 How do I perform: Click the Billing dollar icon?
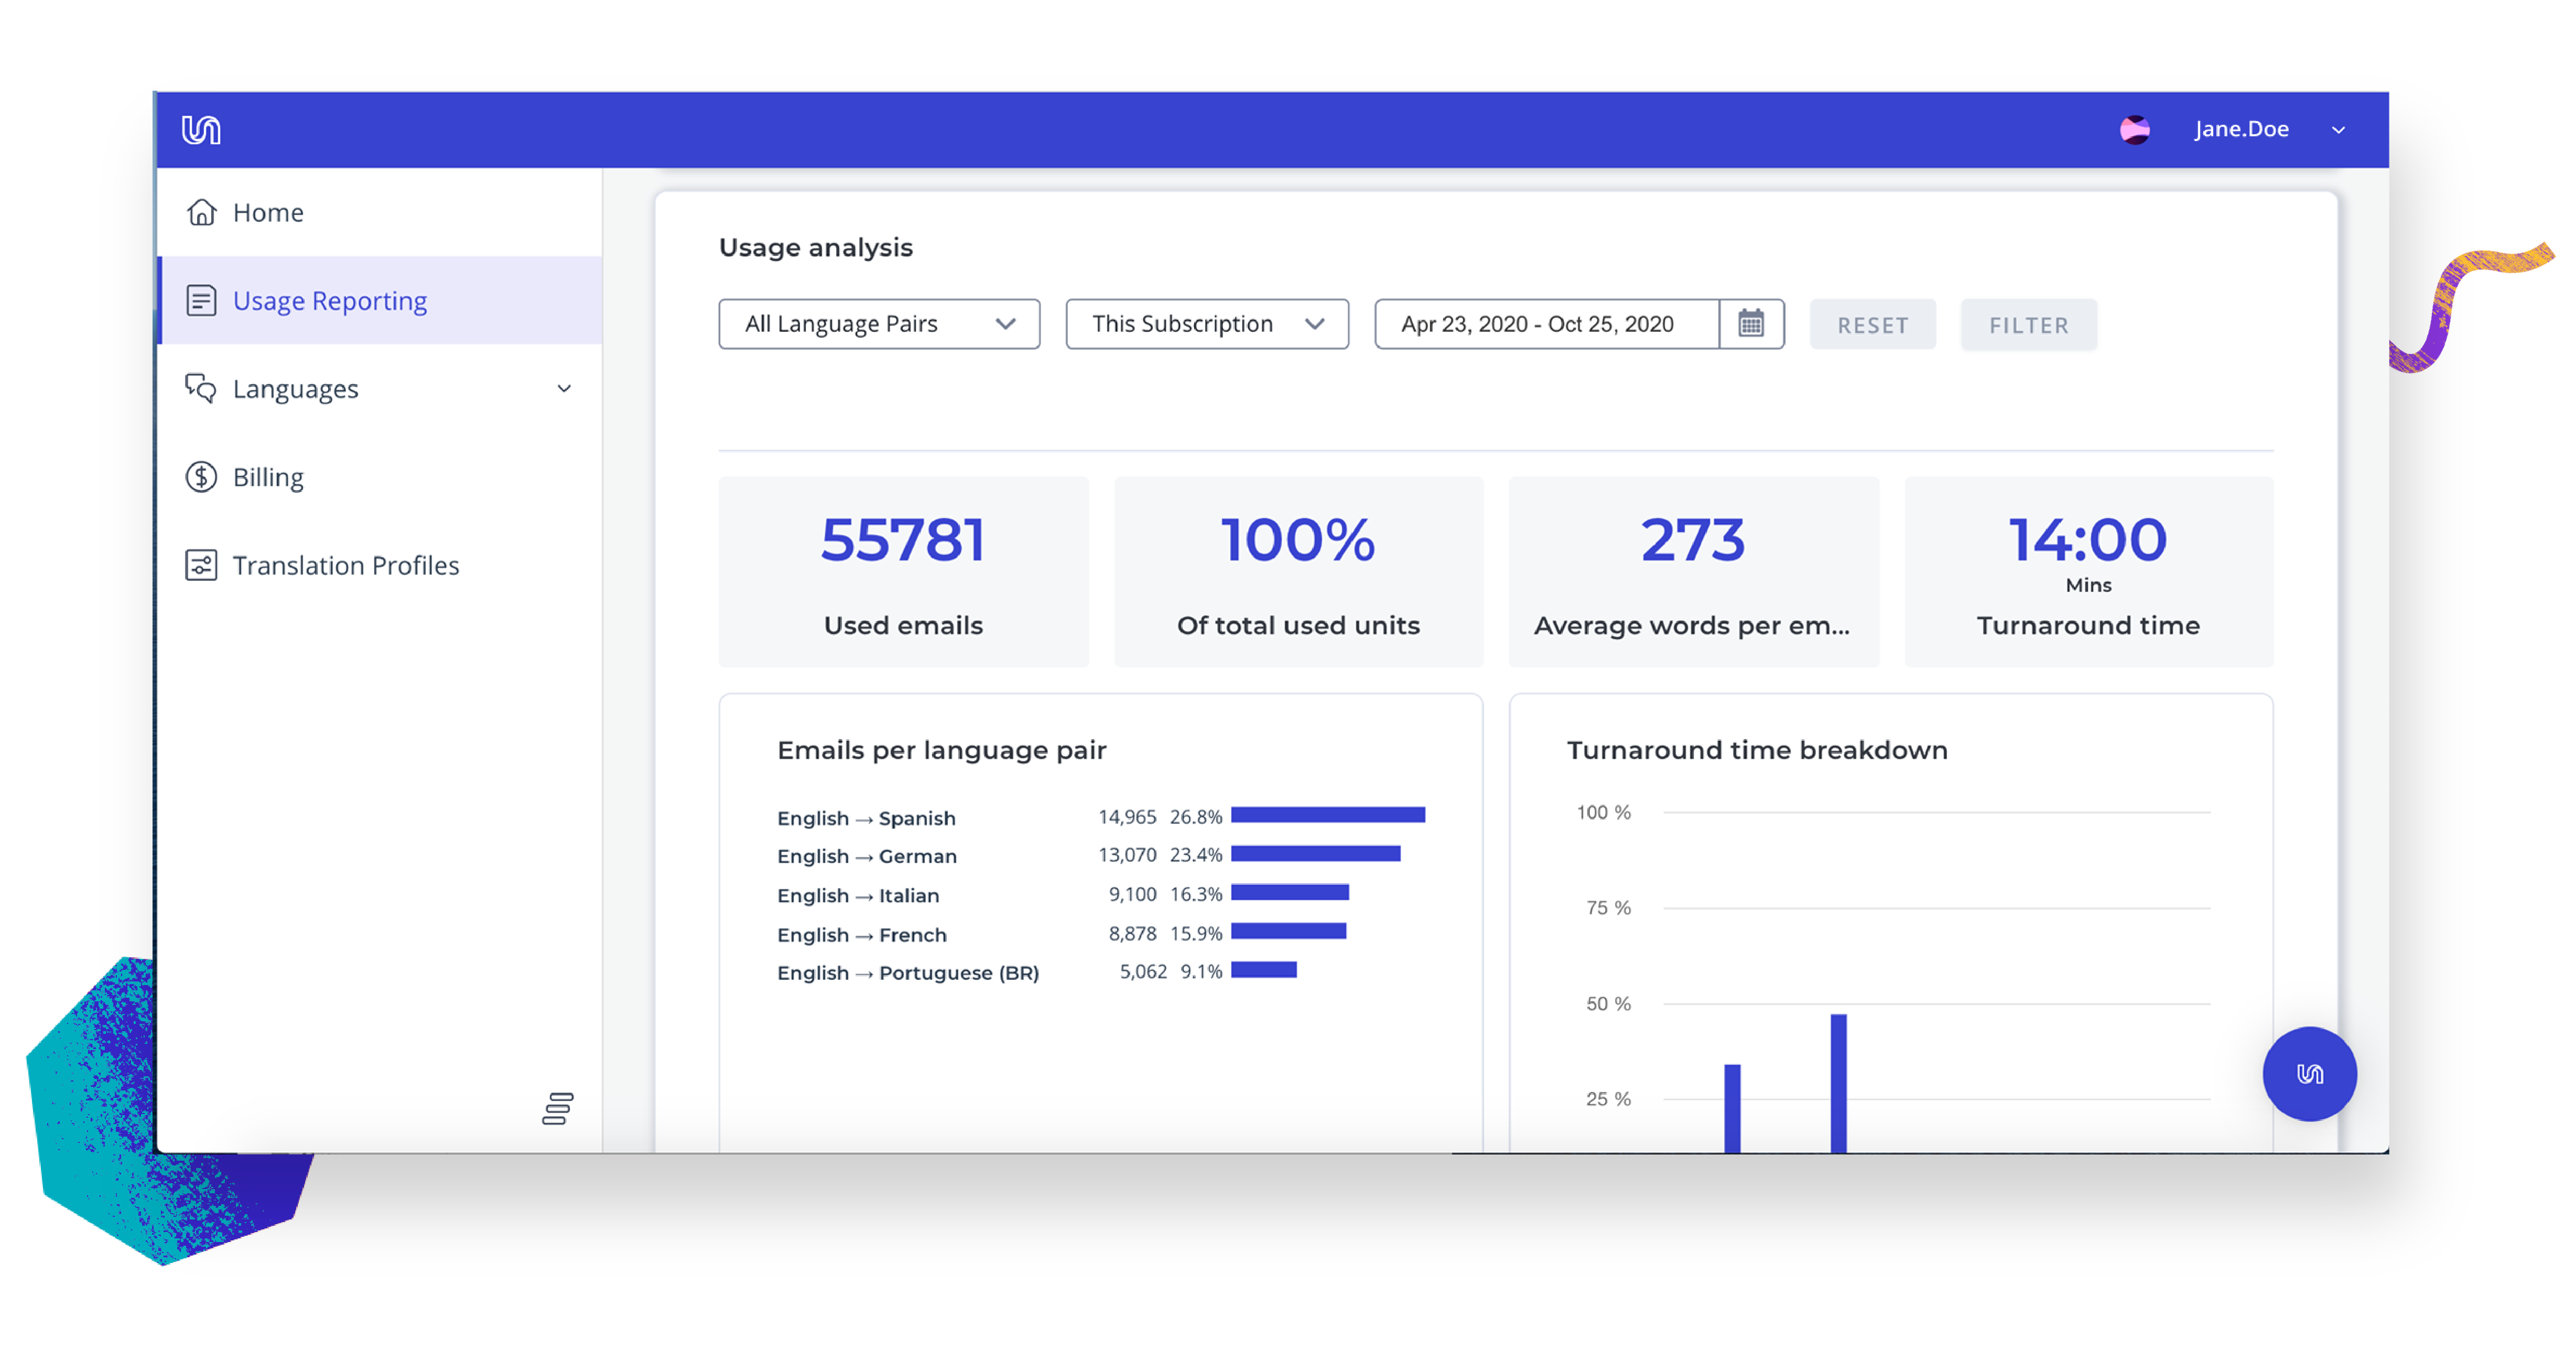[x=201, y=477]
